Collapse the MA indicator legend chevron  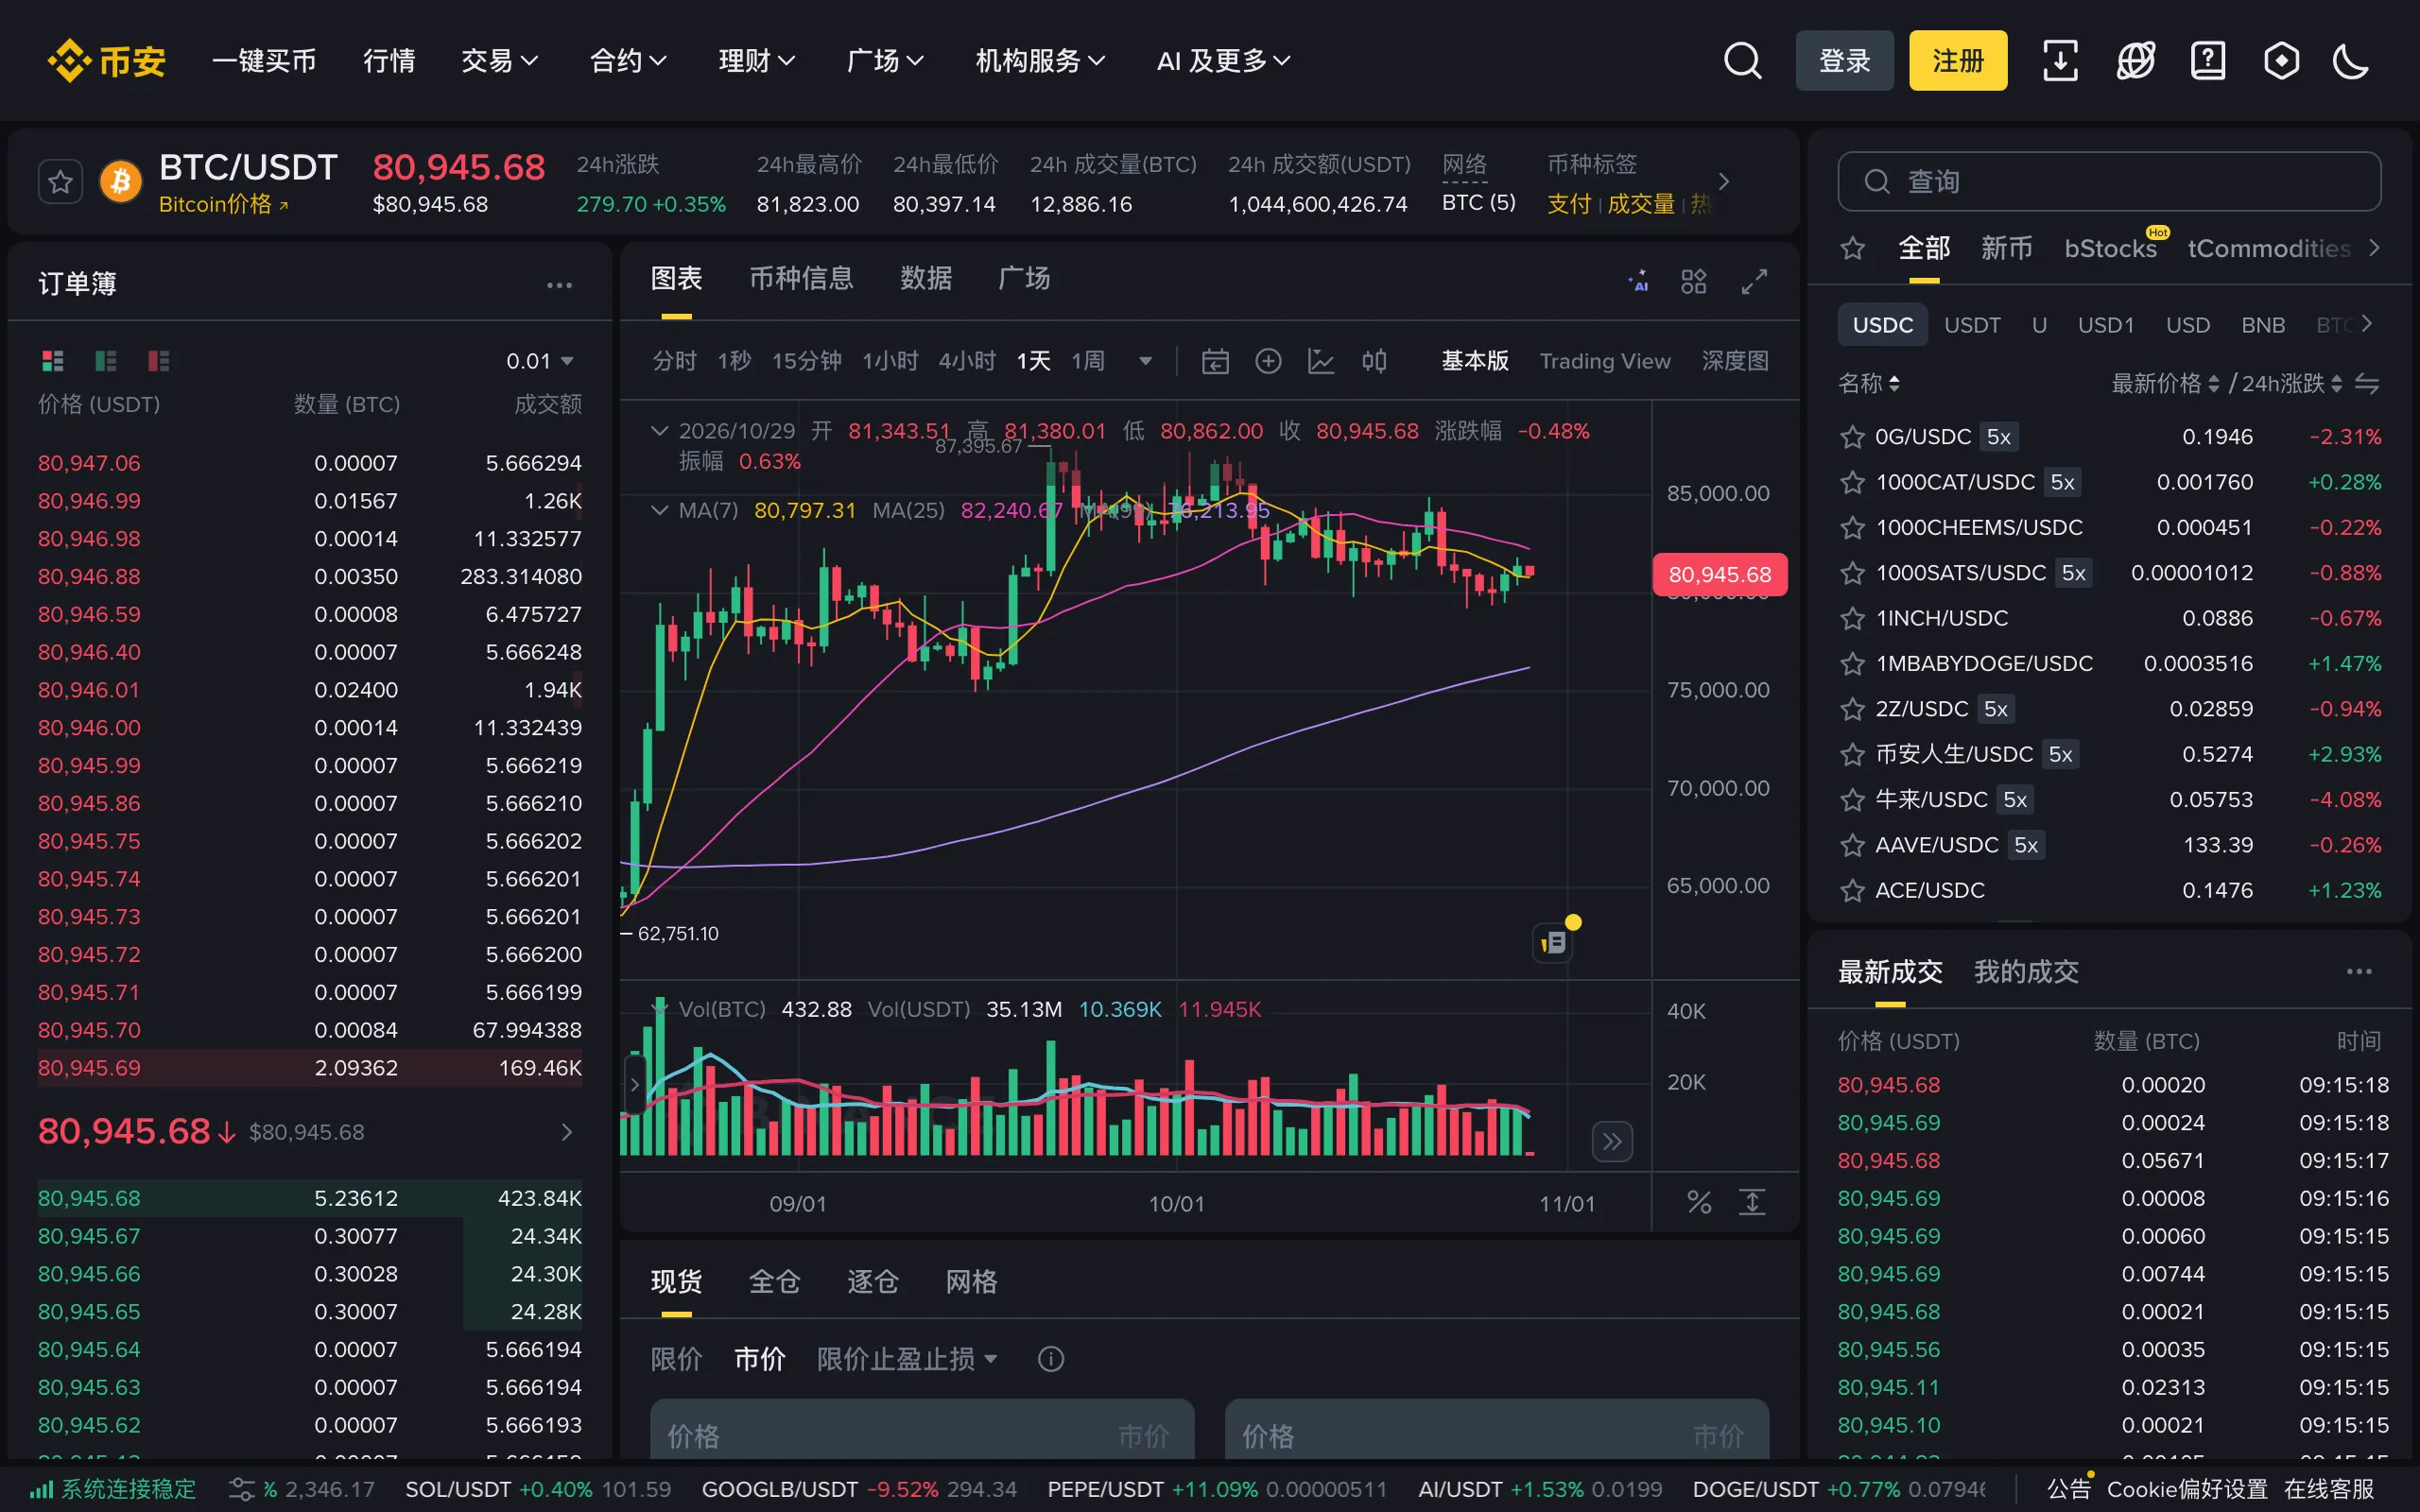tap(659, 510)
